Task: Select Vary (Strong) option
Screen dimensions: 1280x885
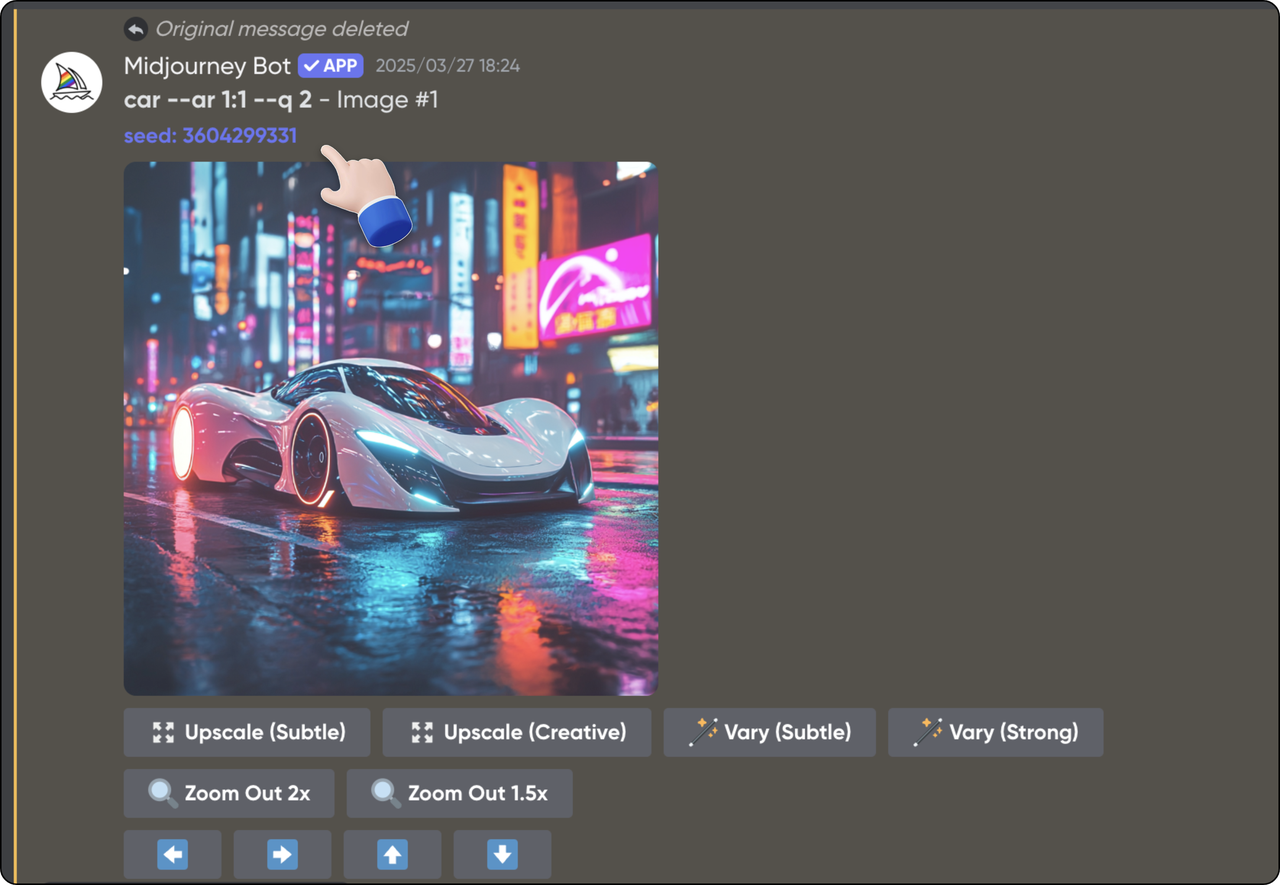Action: tap(995, 732)
